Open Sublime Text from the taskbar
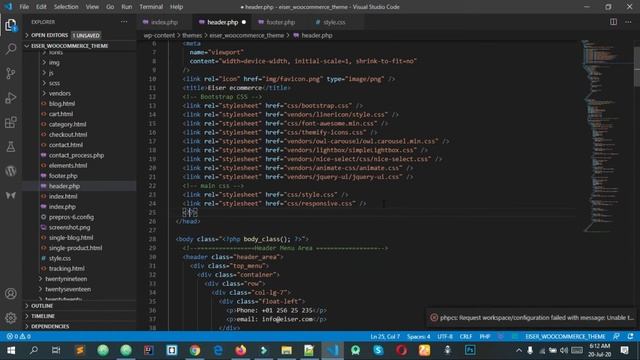Viewport: 640px width, 360px height. coord(80,350)
